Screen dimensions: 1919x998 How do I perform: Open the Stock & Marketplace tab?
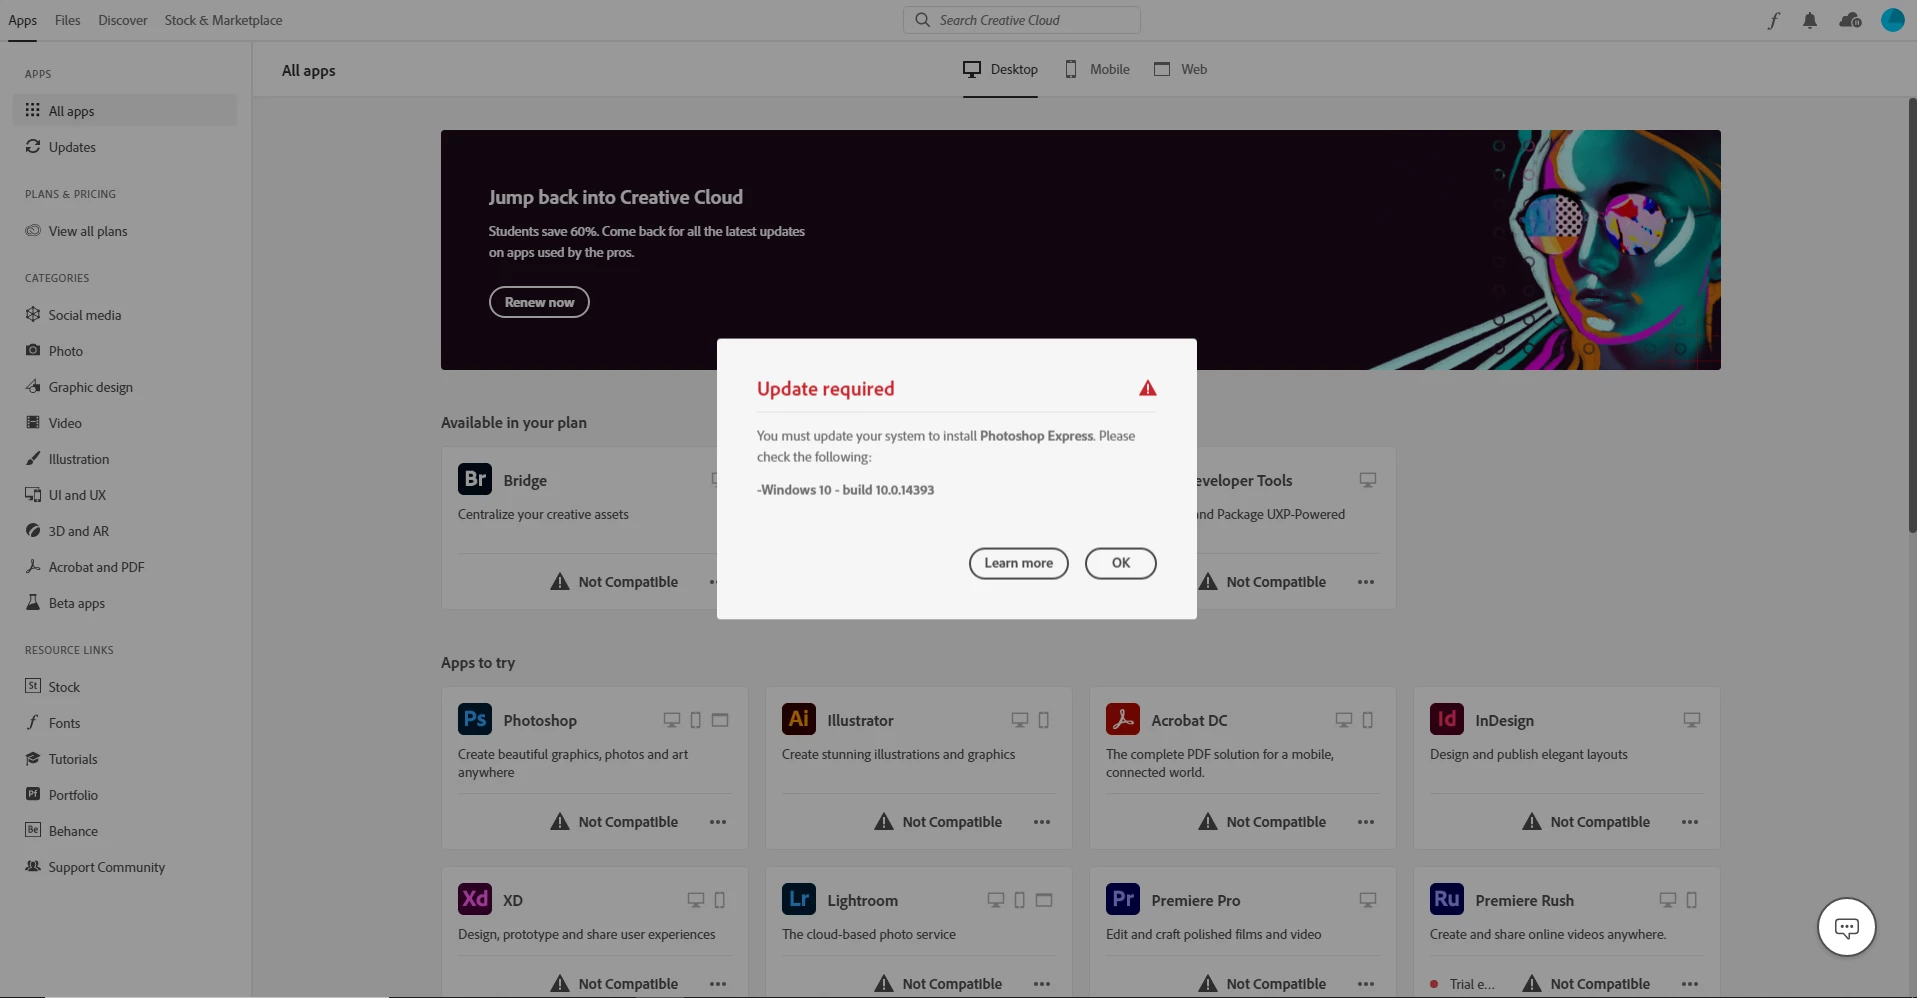coord(223,20)
